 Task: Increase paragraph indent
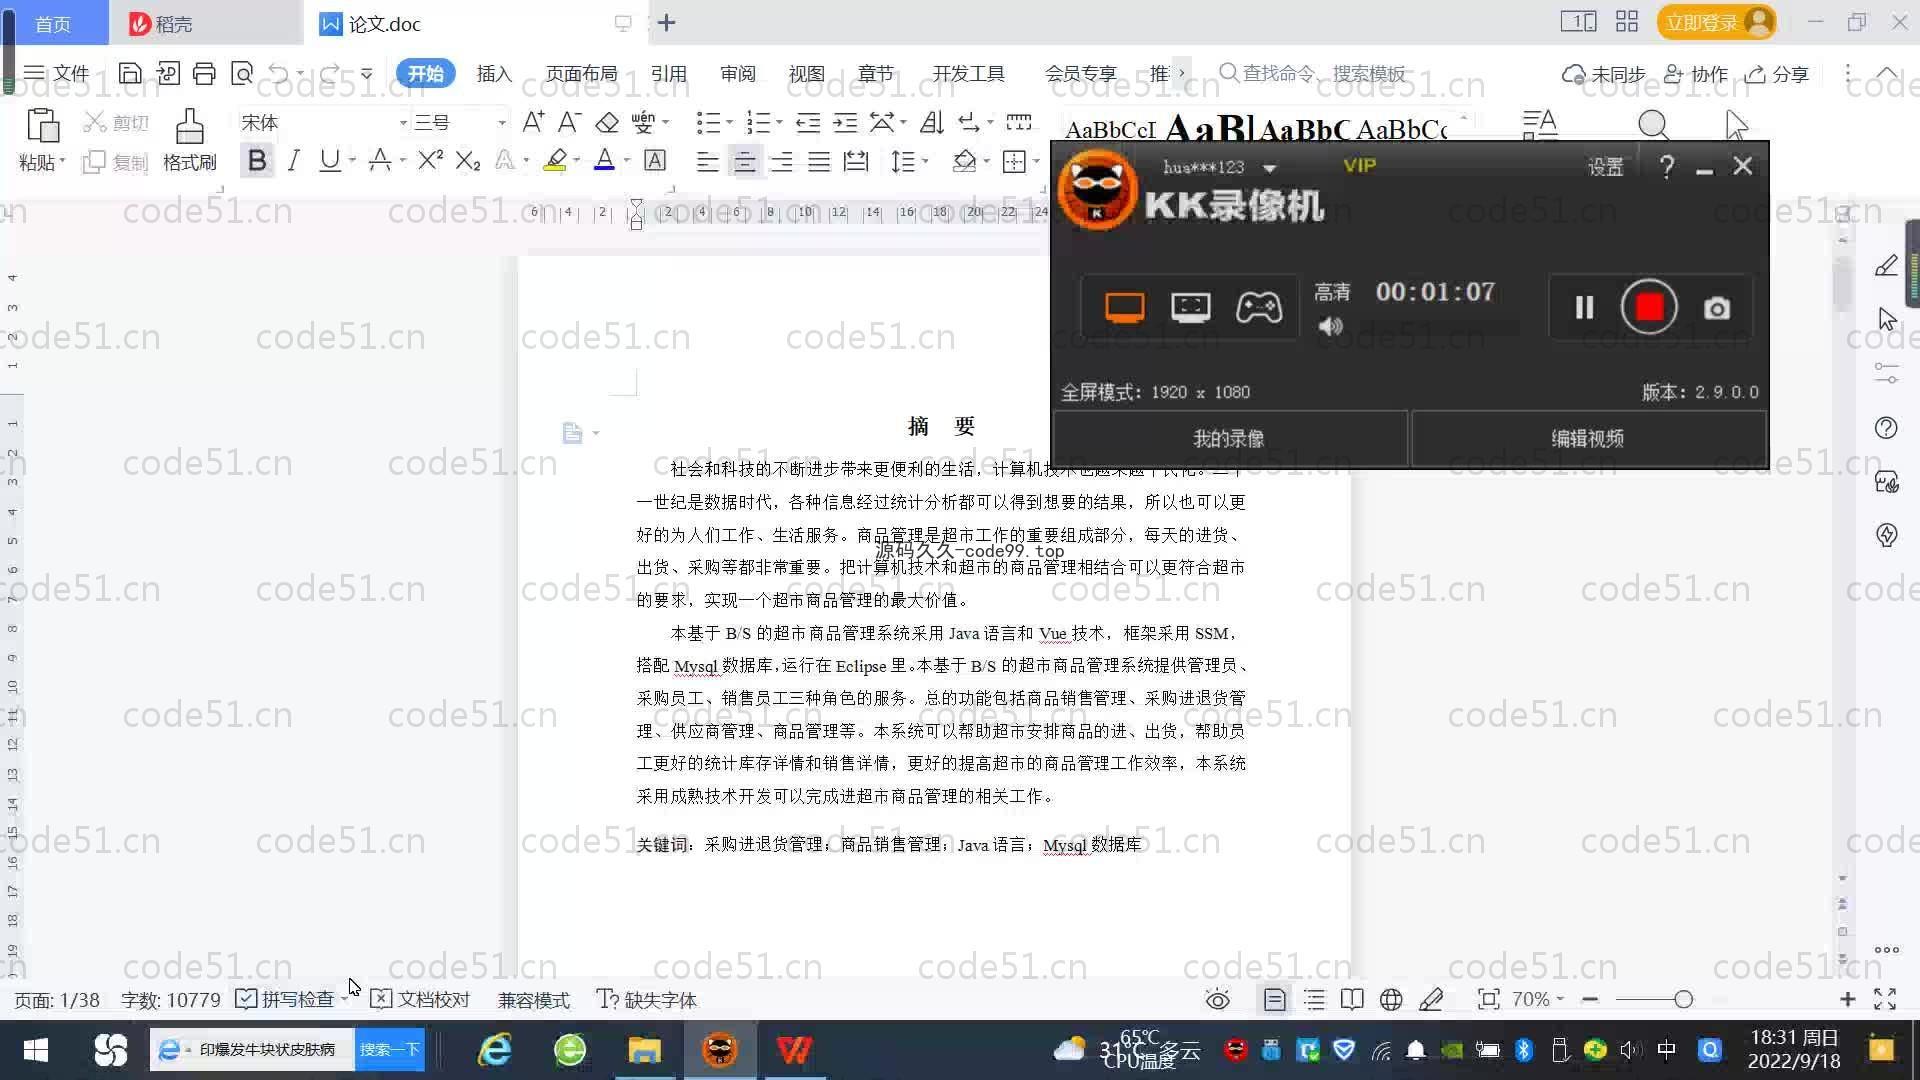pyautogui.click(x=845, y=122)
